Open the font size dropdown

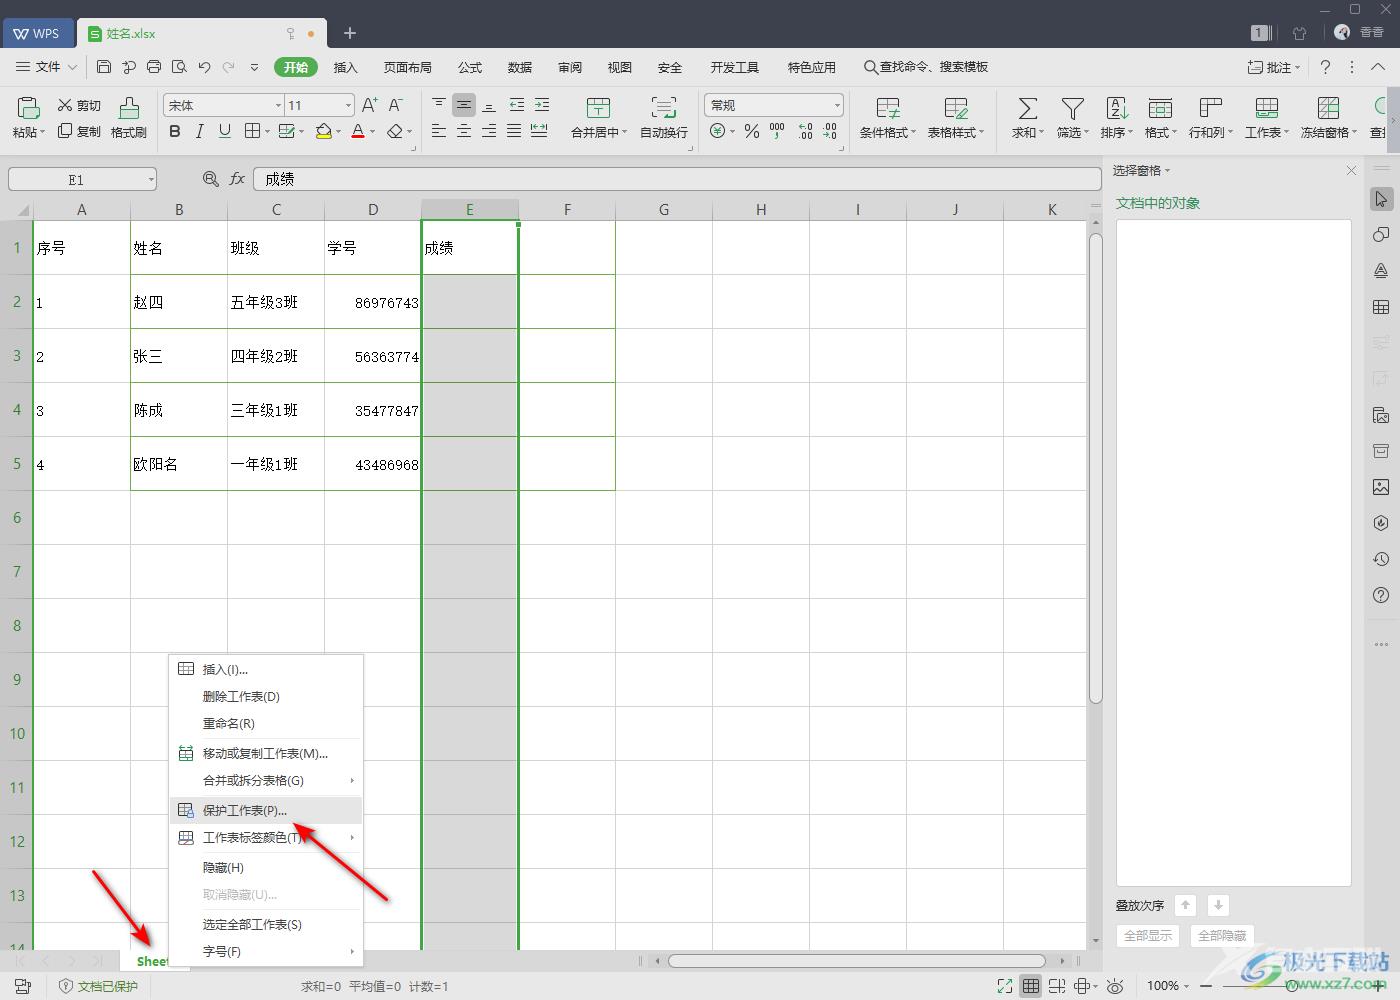(x=348, y=105)
